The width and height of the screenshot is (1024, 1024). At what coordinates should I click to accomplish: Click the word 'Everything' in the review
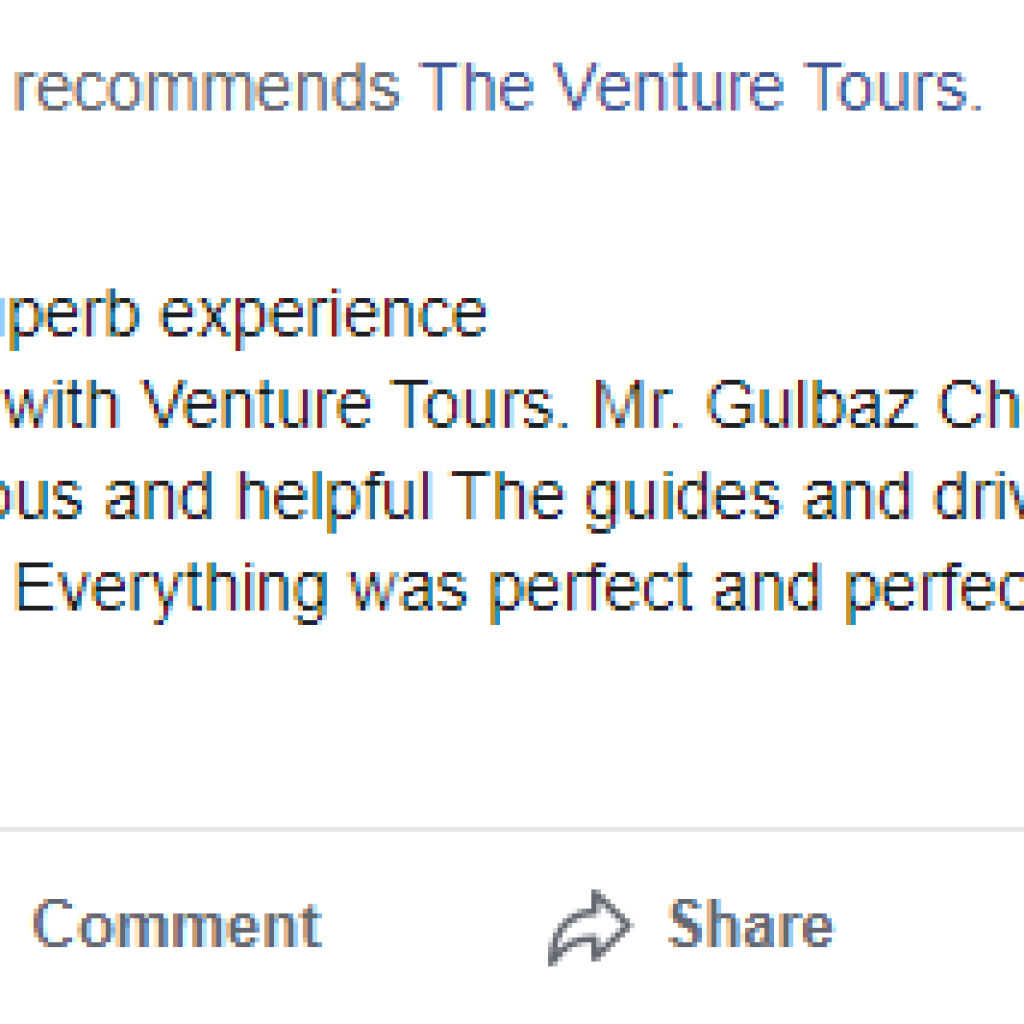click(171, 593)
